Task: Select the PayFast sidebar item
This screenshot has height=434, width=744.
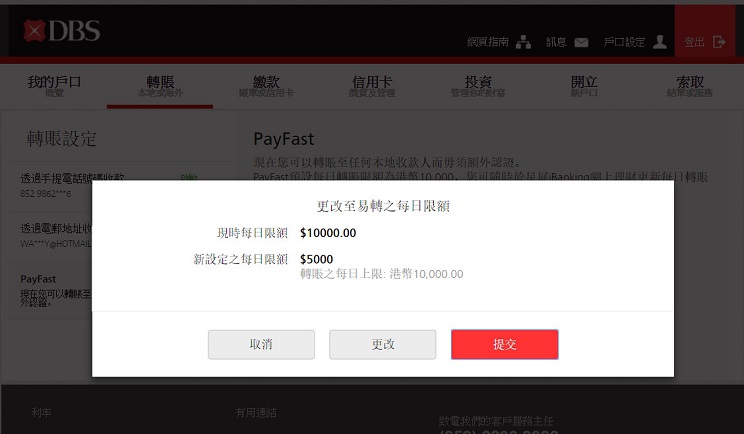Action: (51, 289)
